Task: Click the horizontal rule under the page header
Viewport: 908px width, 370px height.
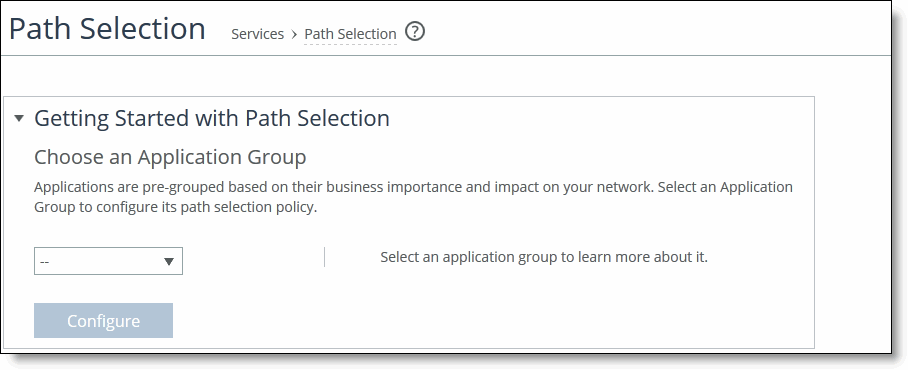Action: pos(446,56)
